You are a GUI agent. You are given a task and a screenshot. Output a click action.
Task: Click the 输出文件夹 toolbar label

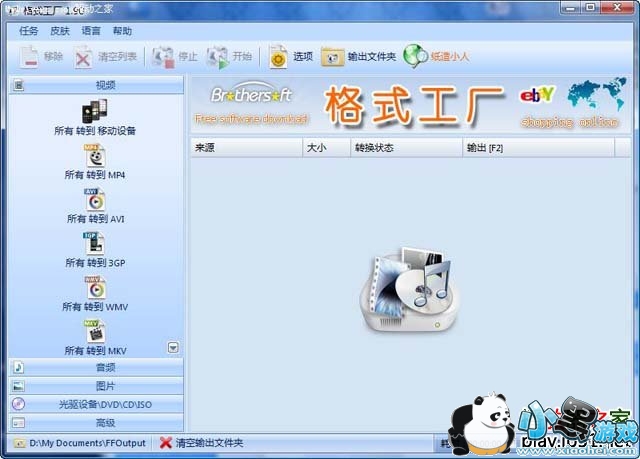[x=371, y=57]
